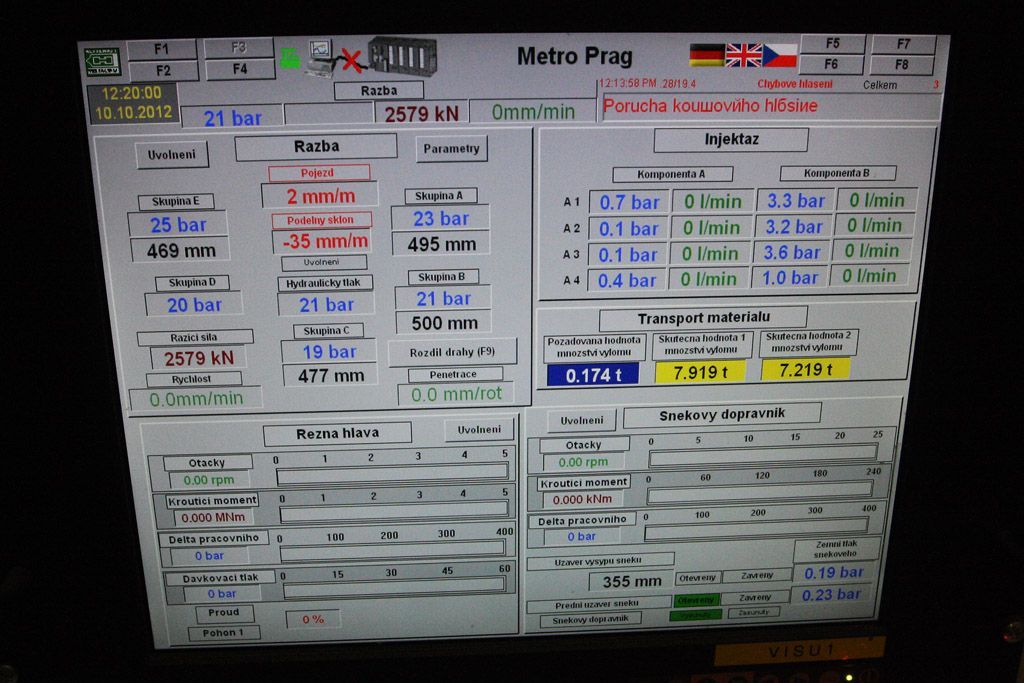Click the yellow 7.219 t value
Viewport: 1024px width, 683px height.
click(806, 370)
